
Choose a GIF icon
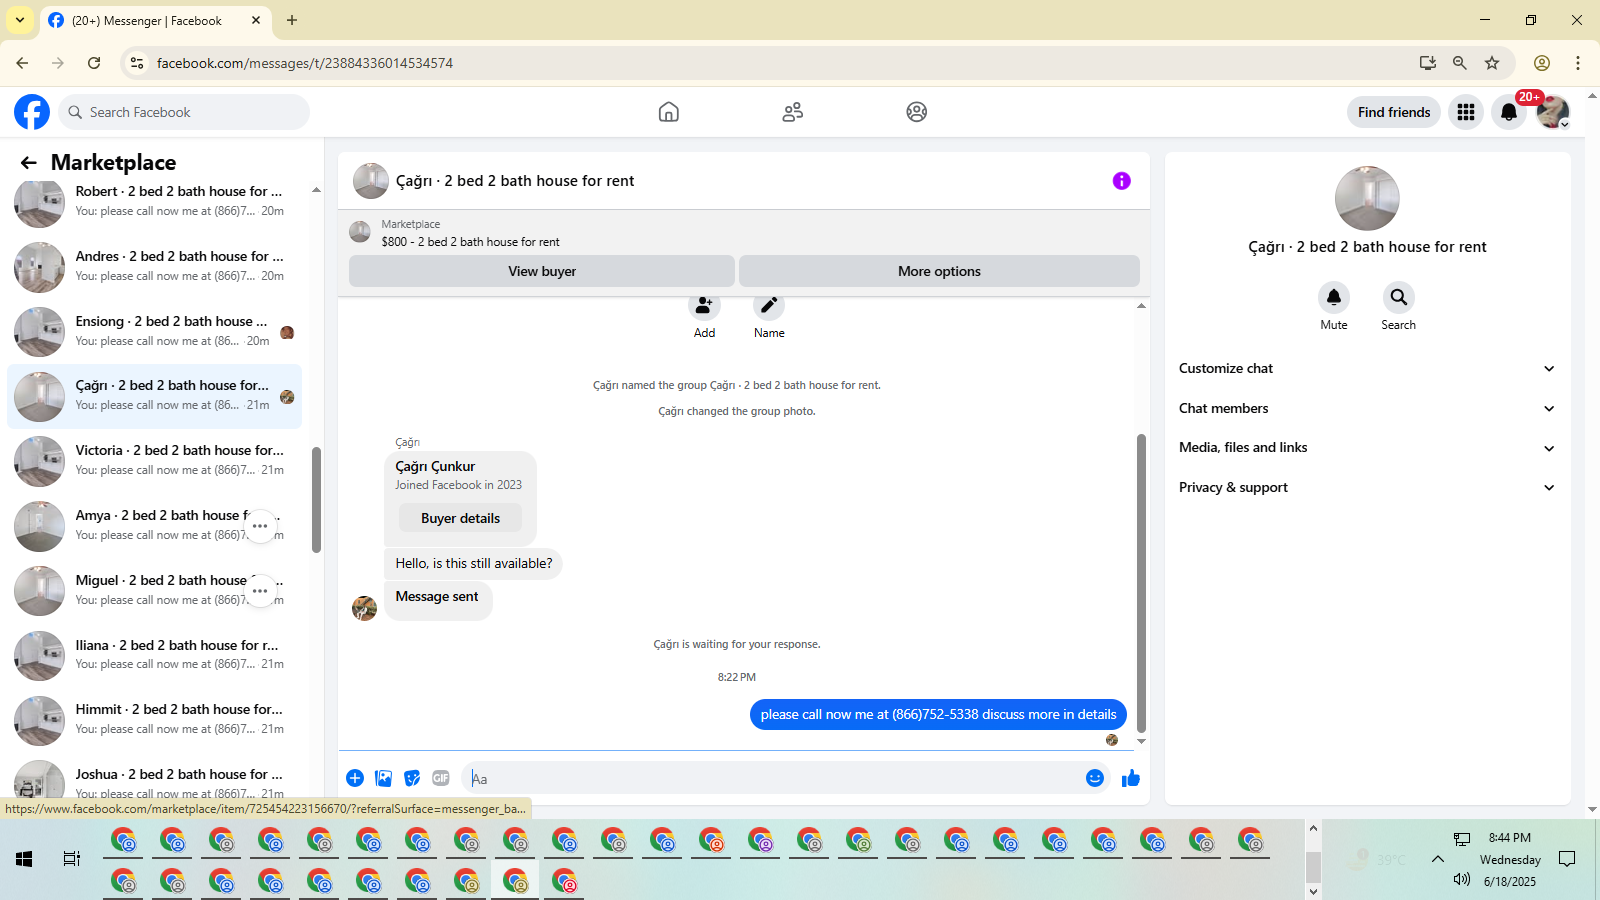(441, 778)
